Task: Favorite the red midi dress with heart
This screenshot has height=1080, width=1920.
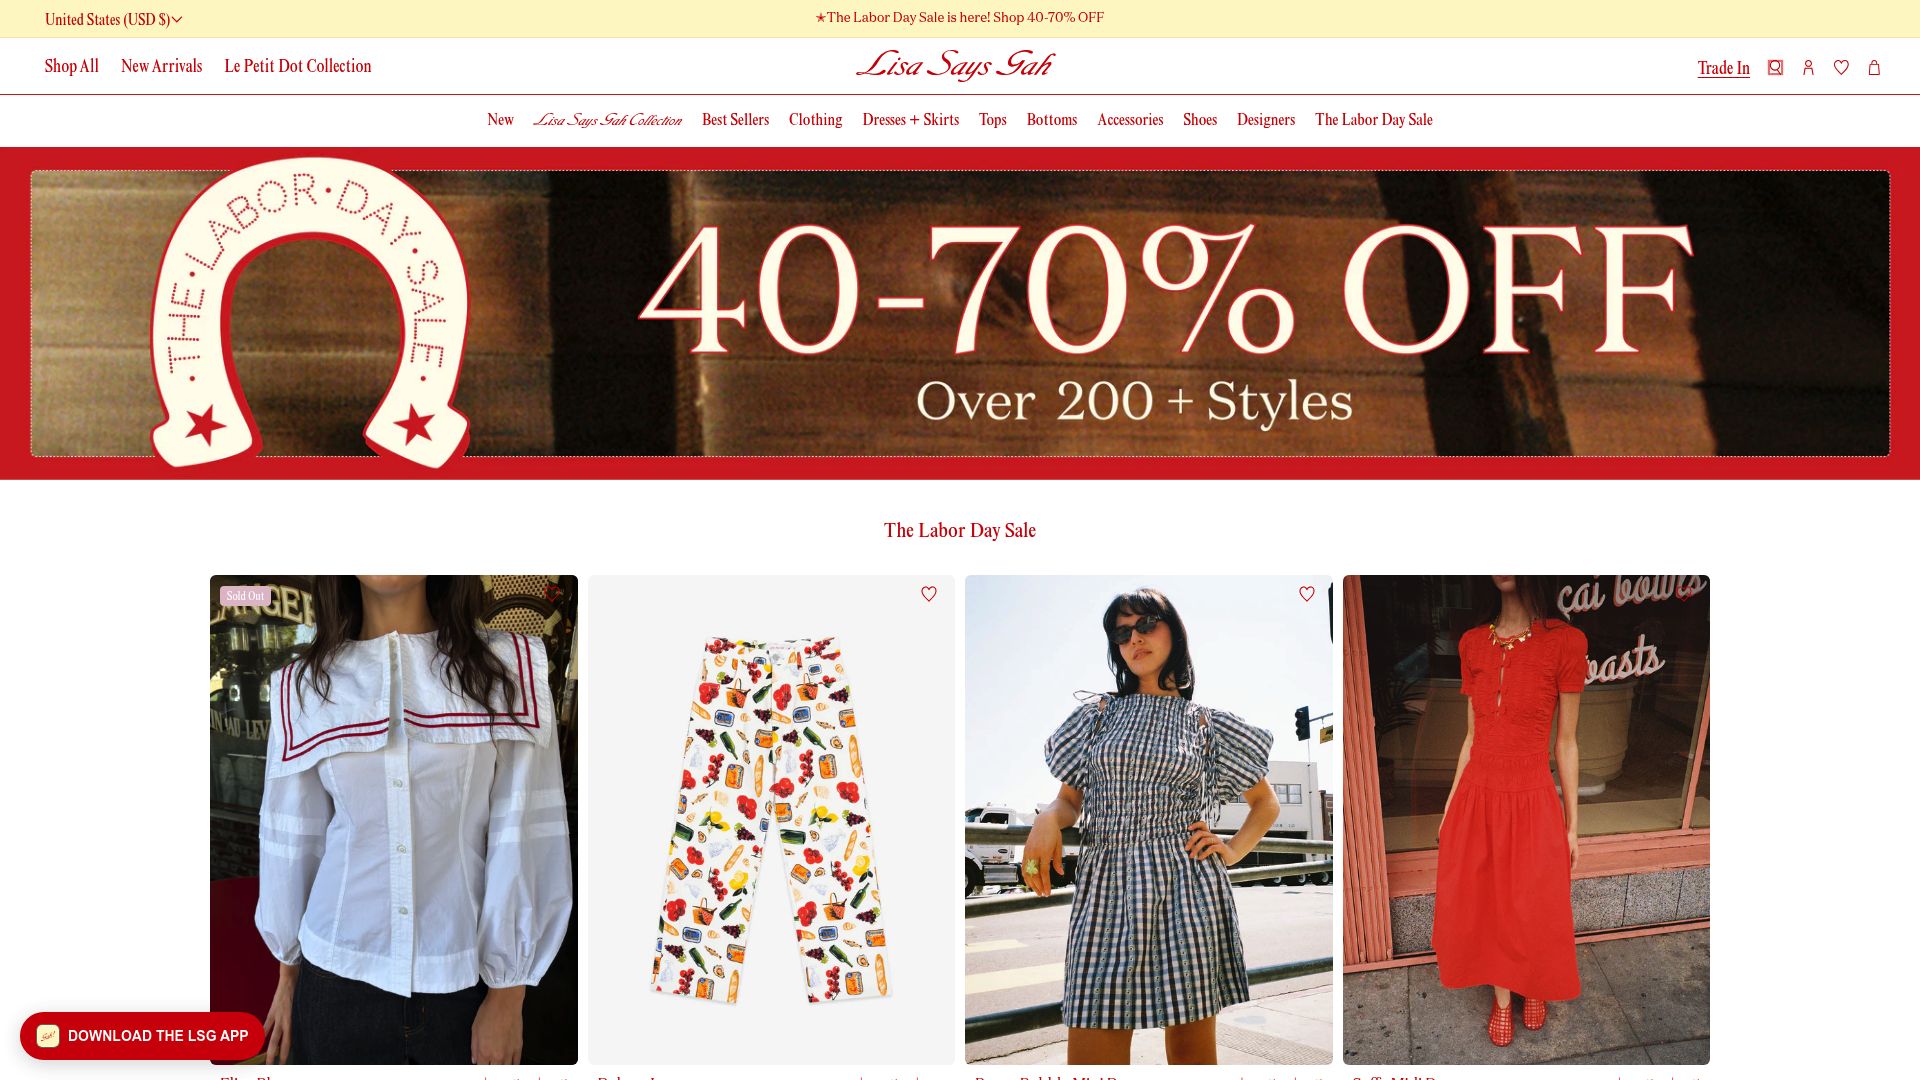Action: click(x=1684, y=594)
